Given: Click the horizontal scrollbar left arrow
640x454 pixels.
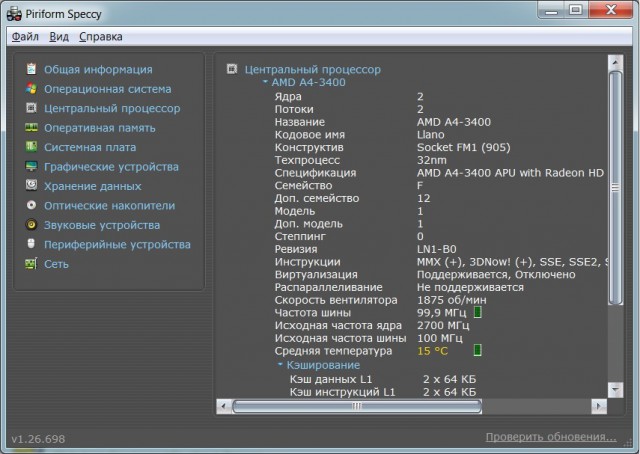Looking at the screenshot, I should (223, 406).
